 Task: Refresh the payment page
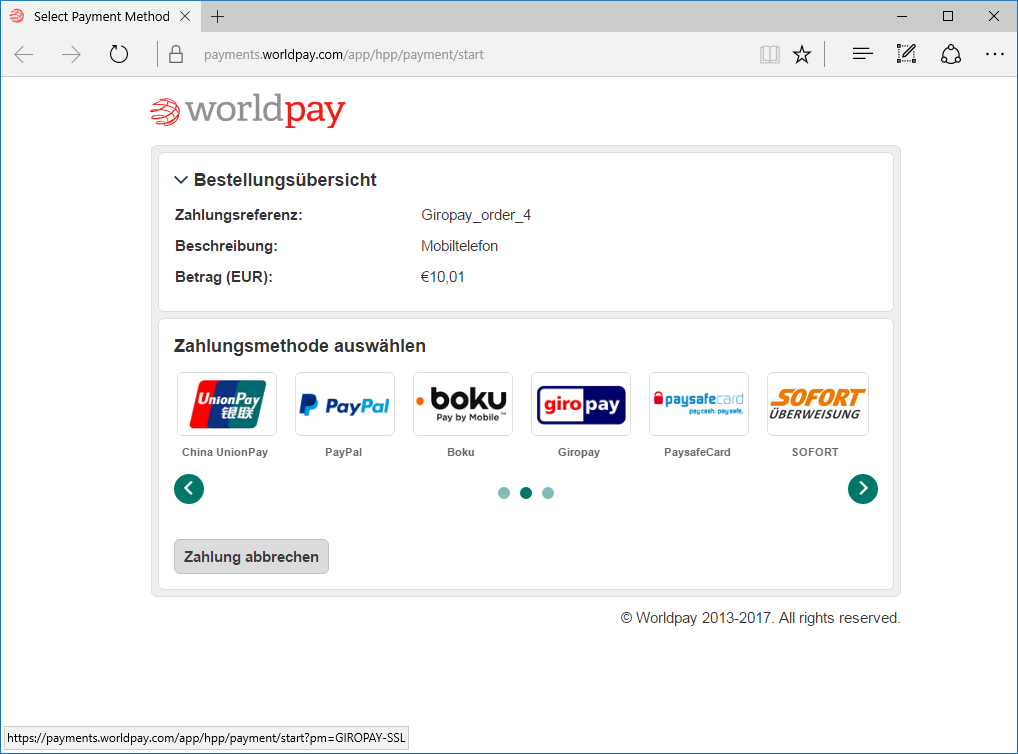[119, 55]
